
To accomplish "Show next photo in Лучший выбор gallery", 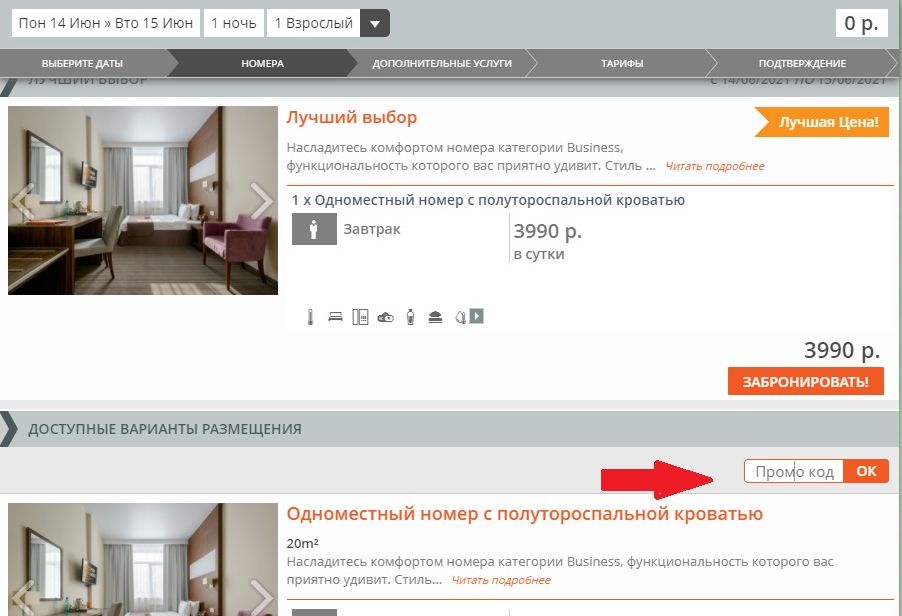I will pos(262,201).
